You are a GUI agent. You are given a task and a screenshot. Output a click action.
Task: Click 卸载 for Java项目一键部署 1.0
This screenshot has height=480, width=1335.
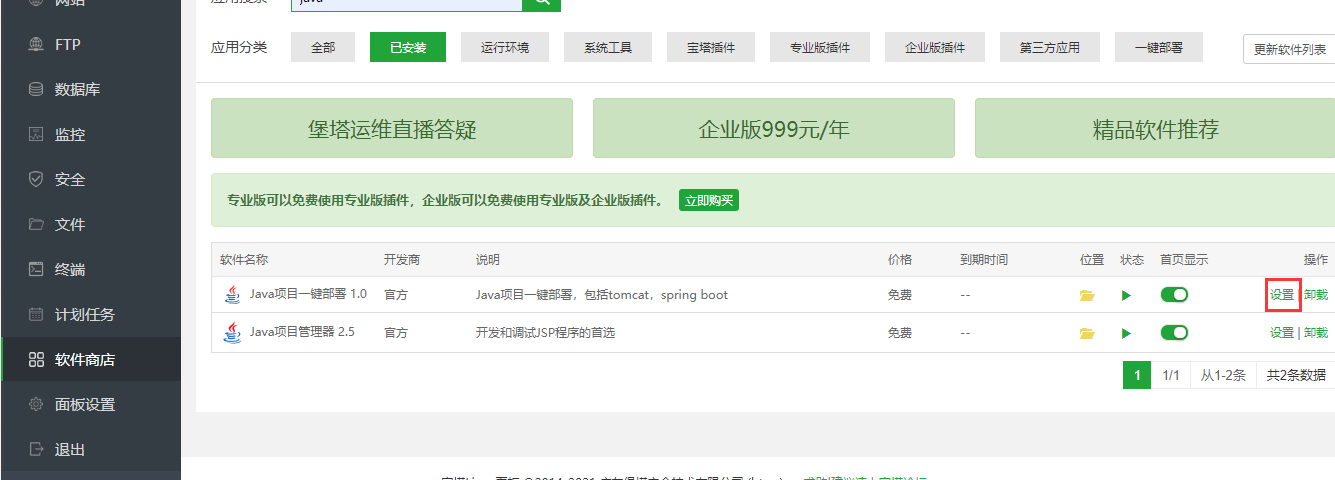(1316, 295)
